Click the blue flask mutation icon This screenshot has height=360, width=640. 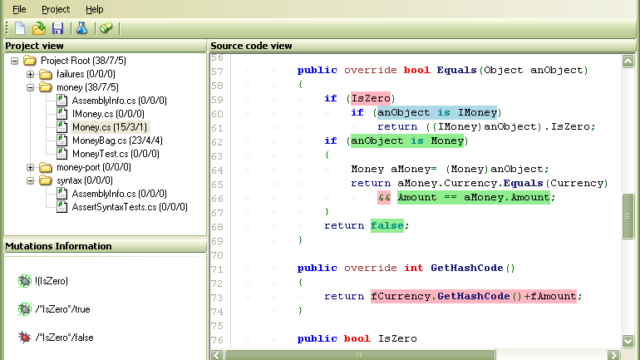(x=82, y=28)
